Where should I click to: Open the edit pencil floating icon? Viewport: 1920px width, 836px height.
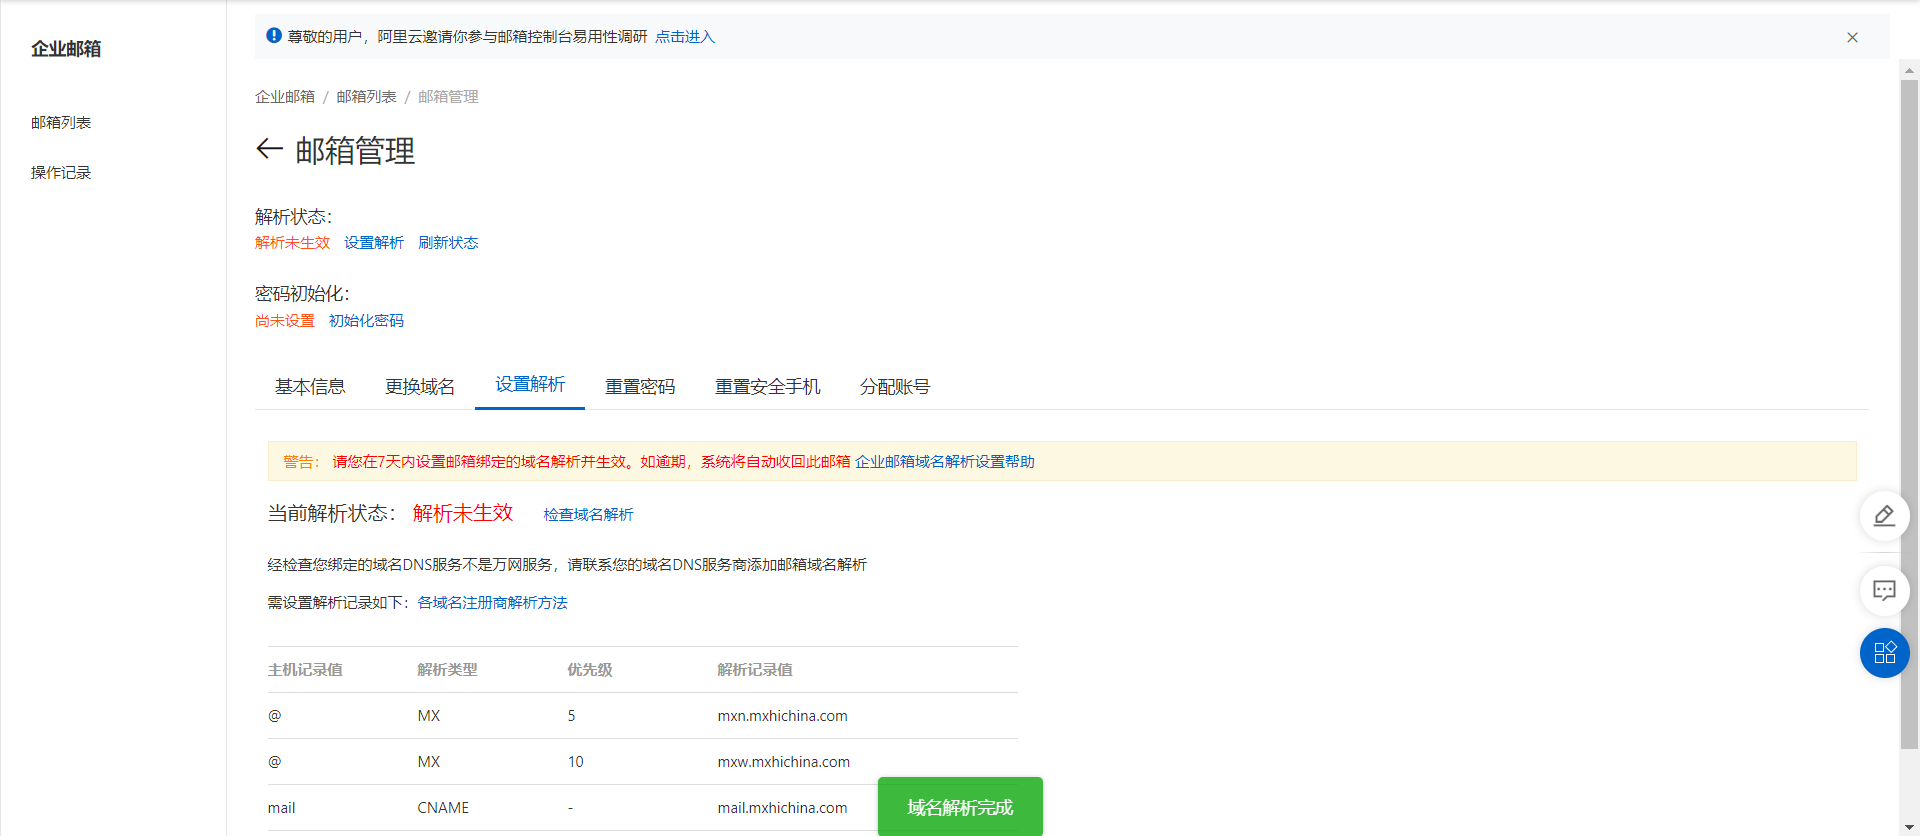tap(1884, 516)
